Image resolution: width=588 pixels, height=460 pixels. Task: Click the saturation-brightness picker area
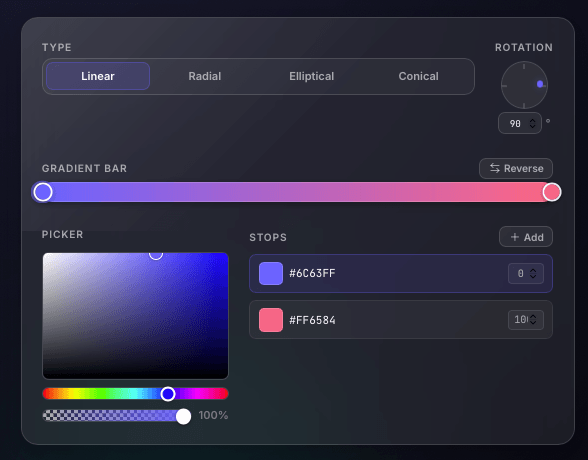pyautogui.click(x=135, y=316)
